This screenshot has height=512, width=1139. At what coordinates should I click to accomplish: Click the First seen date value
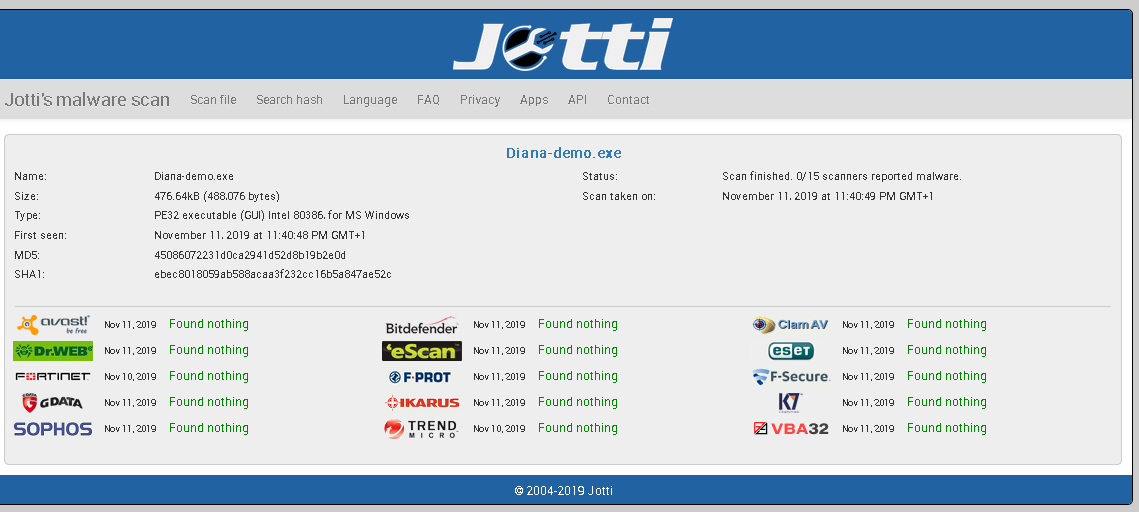click(x=260, y=235)
